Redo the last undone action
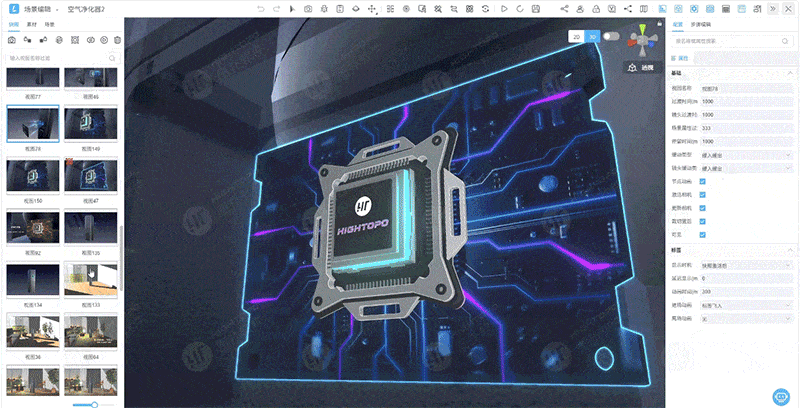This screenshot has width=800, height=408. click(277, 9)
